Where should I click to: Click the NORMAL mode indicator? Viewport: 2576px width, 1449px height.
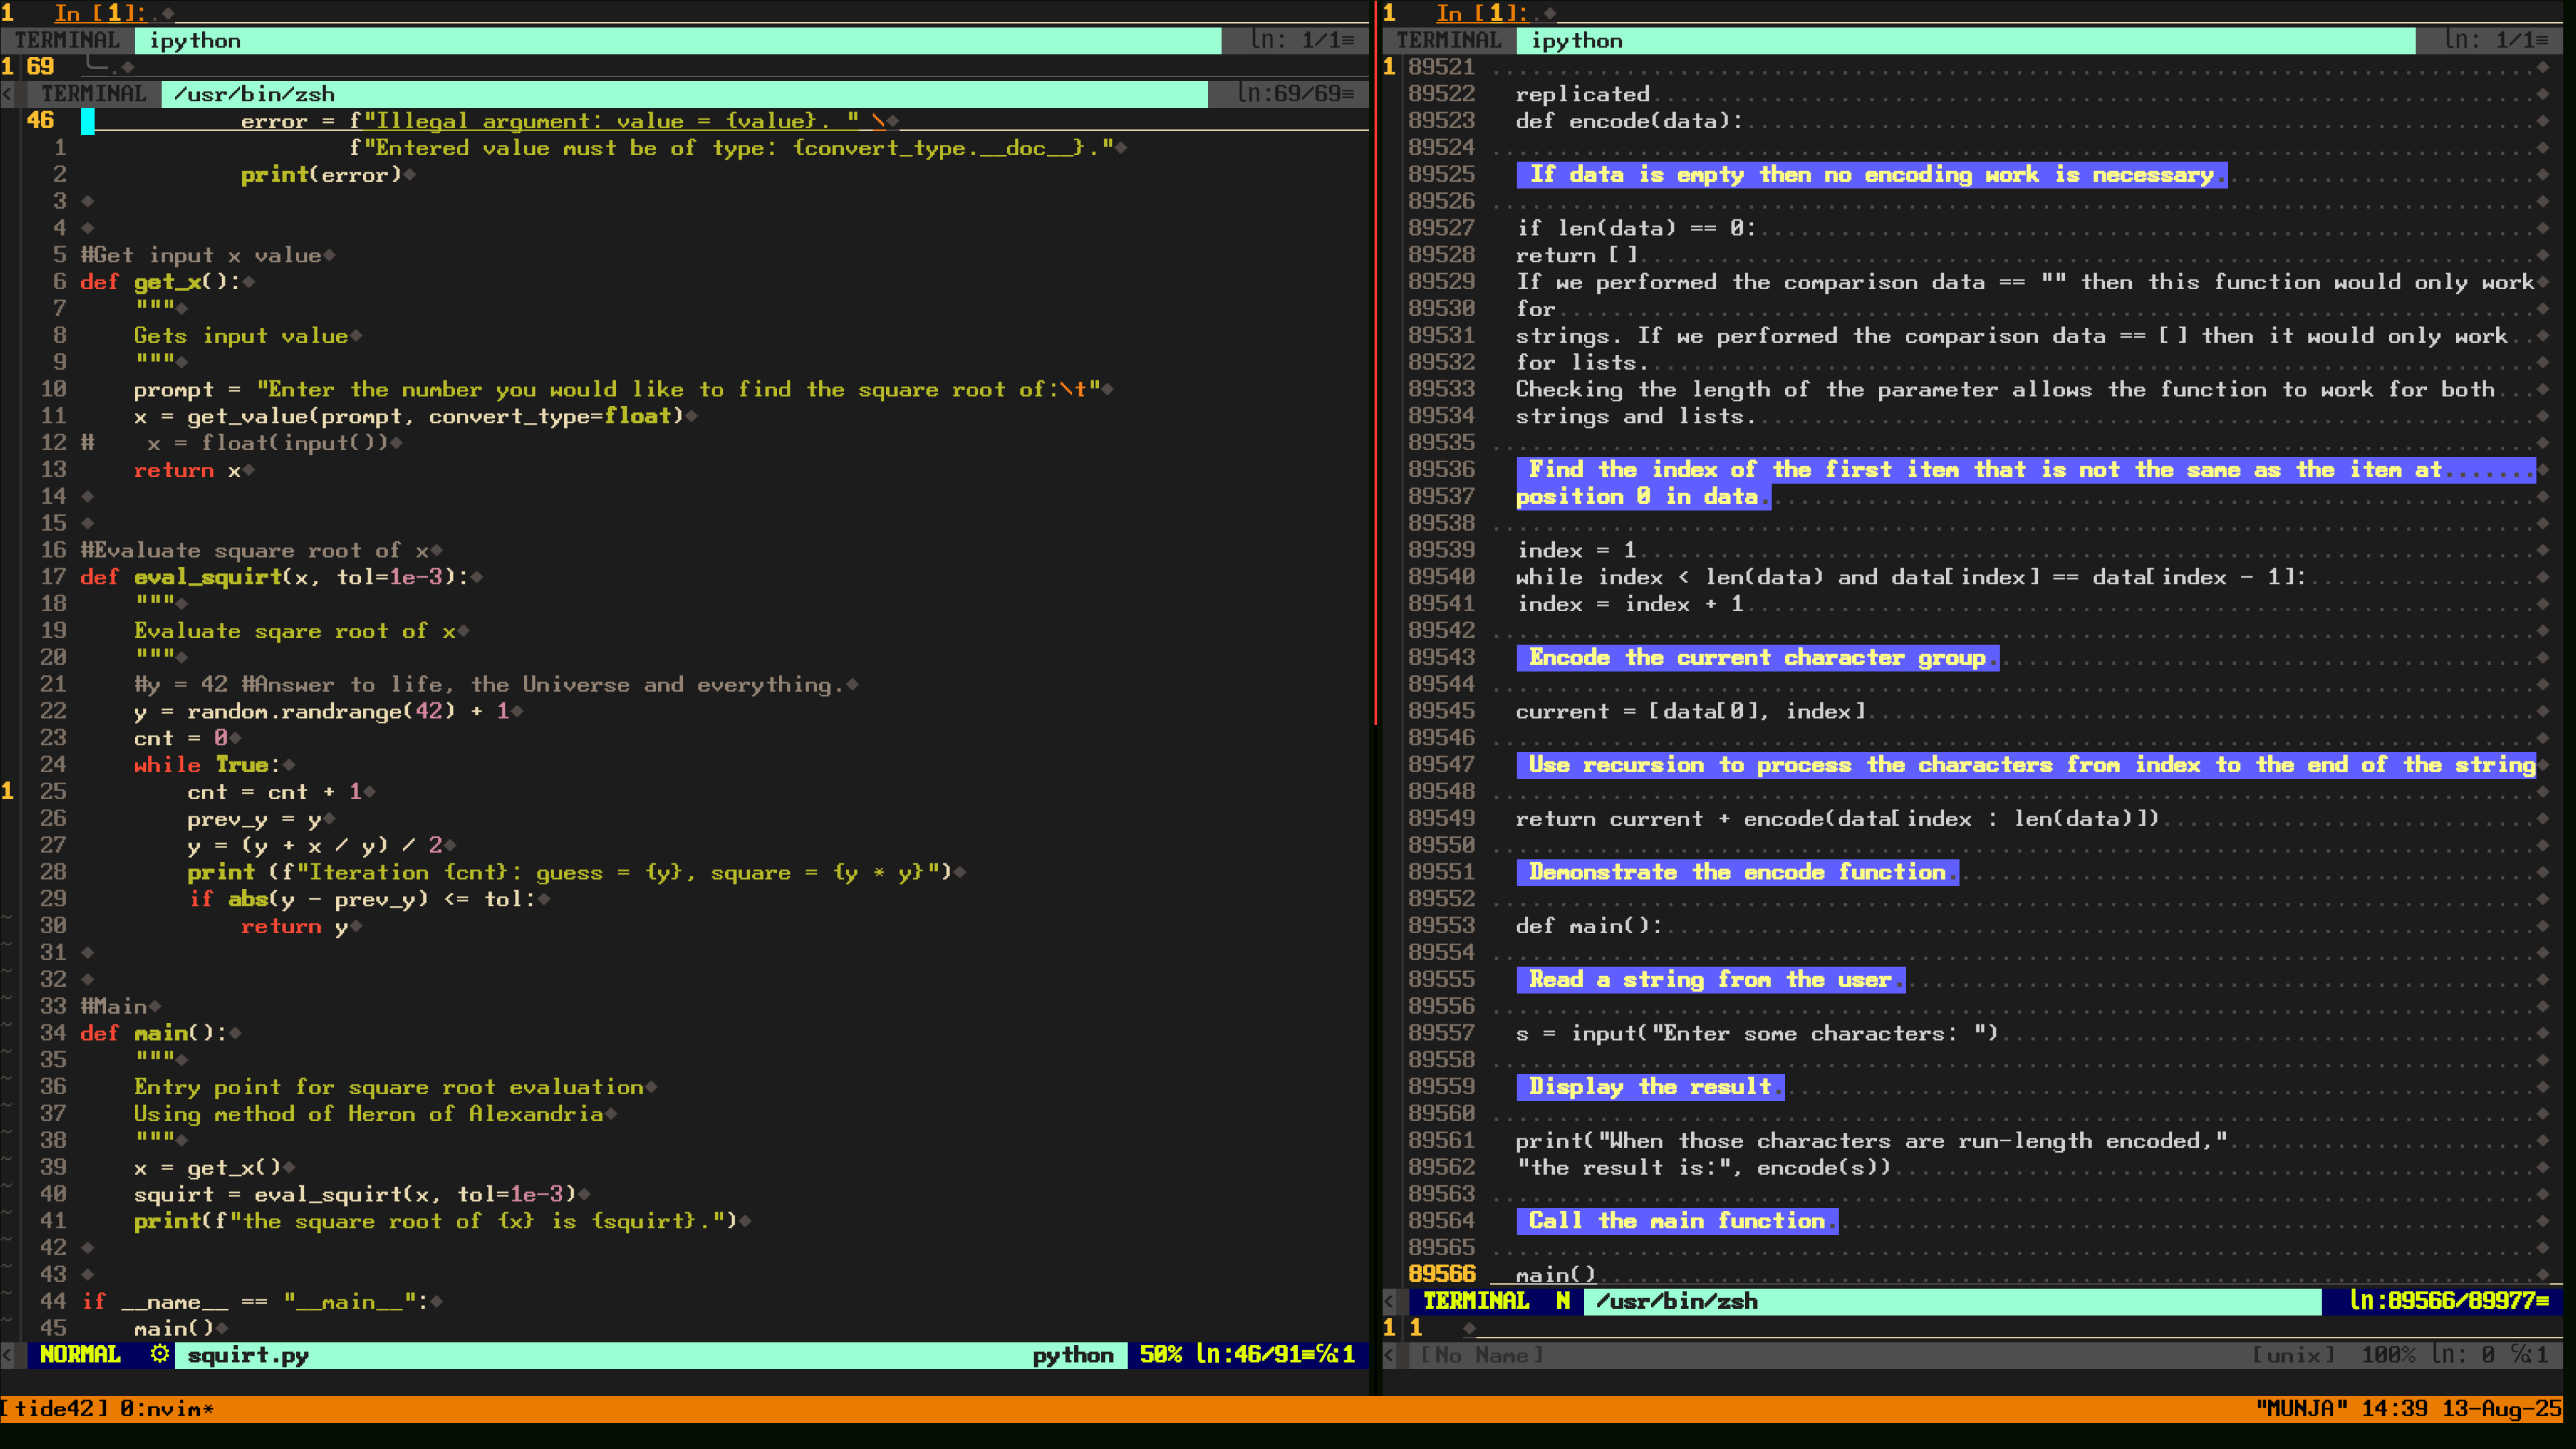point(80,1354)
